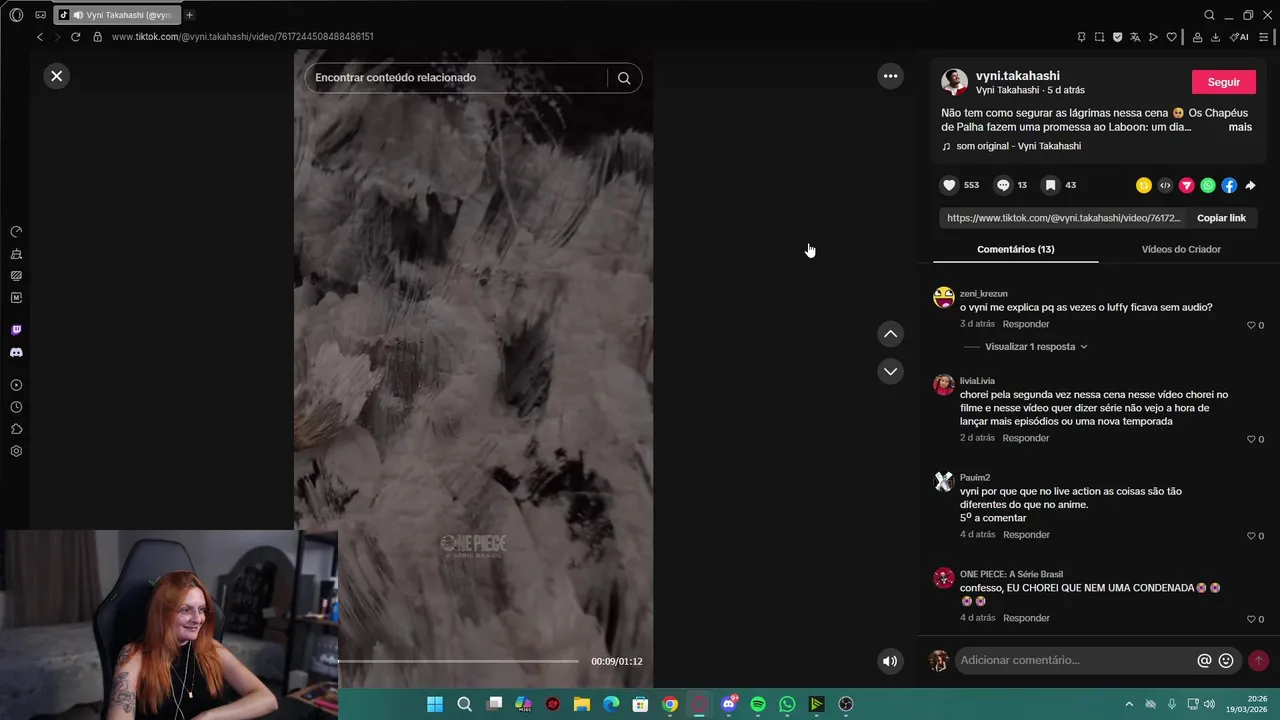Like ONE PIECE: A Série Brasil comment
The height and width of the screenshot is (720, 1280).
point(1250,619)
